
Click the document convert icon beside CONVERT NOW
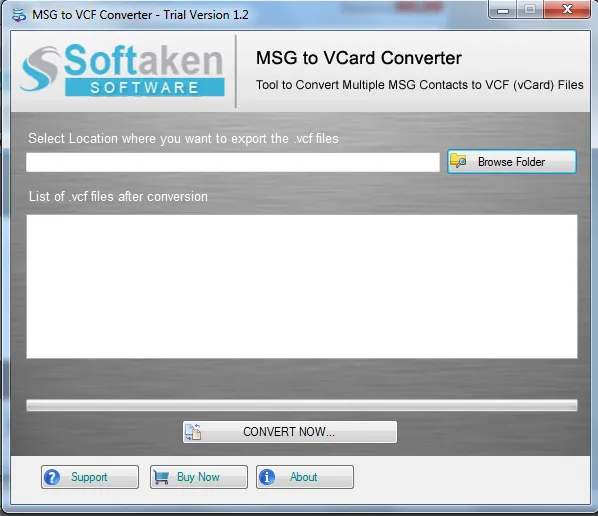[x=193, y=432]
